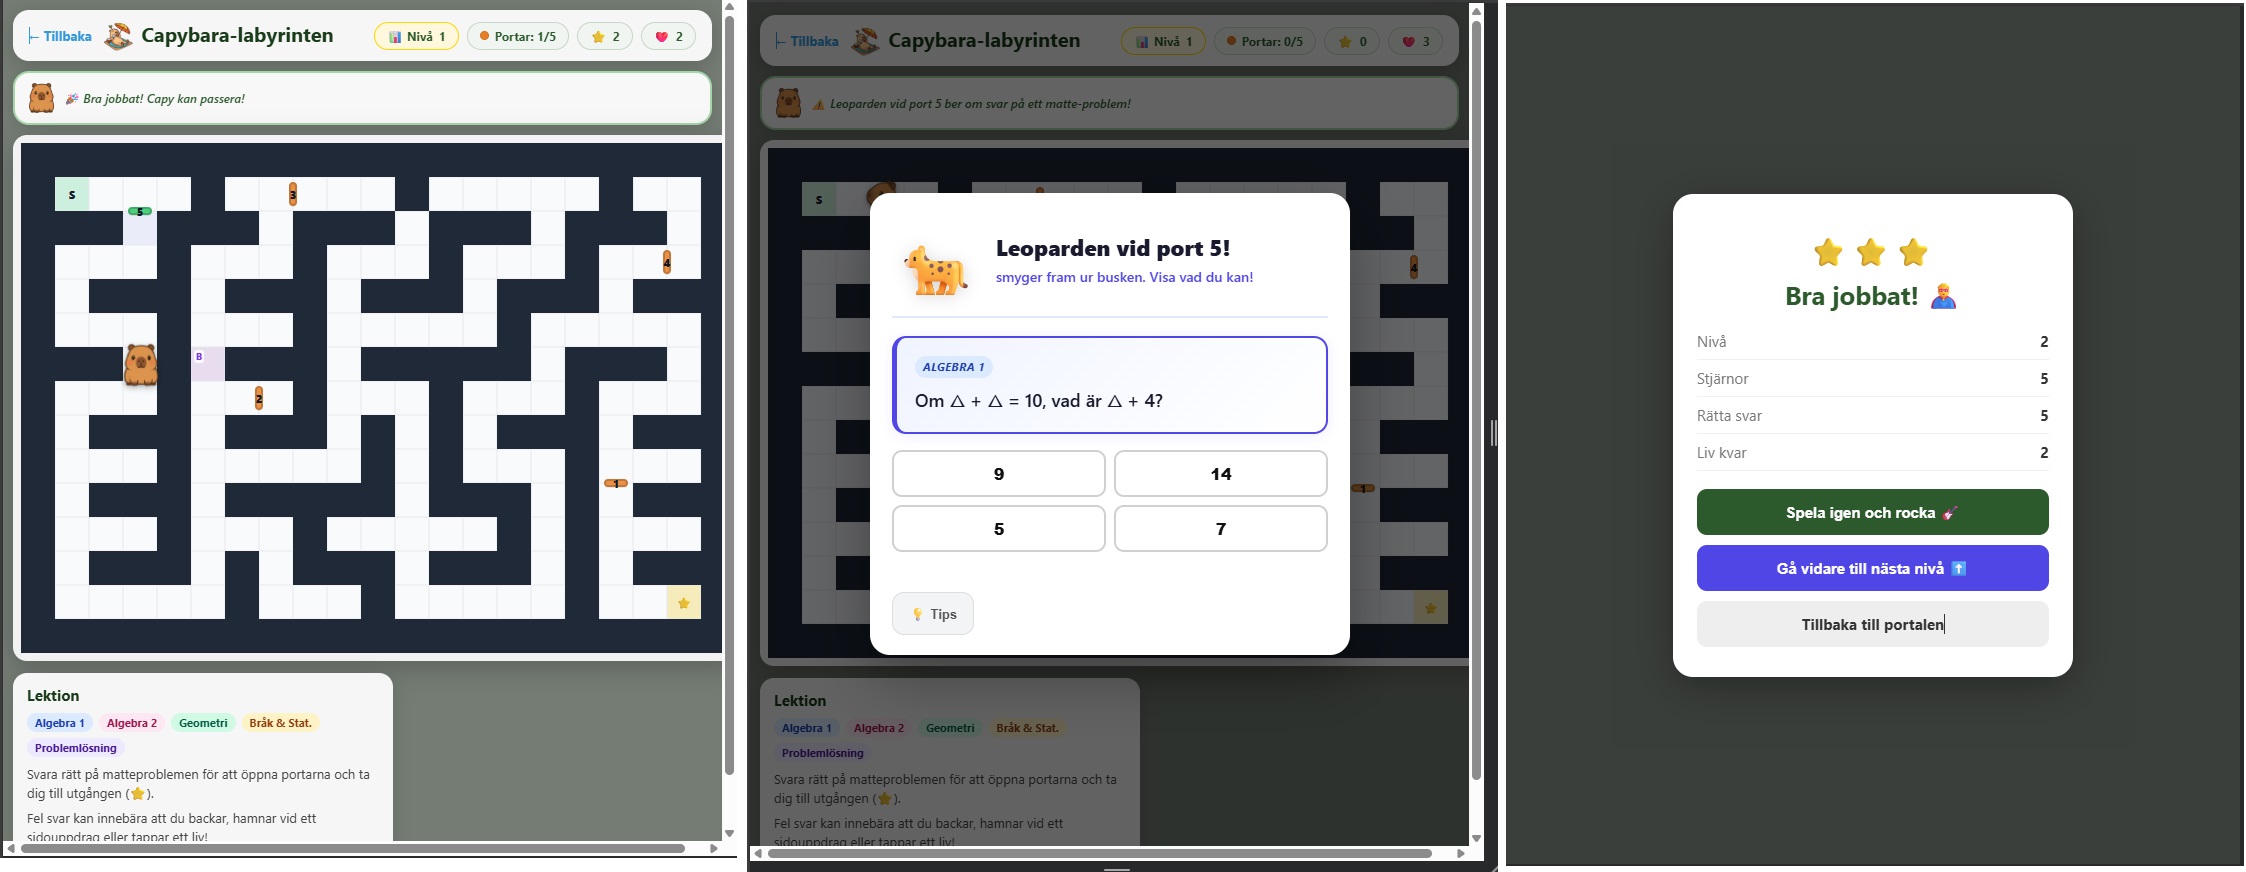This screenshot has width=2246, height=872.
Task: Select the Problemlösning tag in the Portar 1/5 Lektion panel
Action: (x=76, y=748)
